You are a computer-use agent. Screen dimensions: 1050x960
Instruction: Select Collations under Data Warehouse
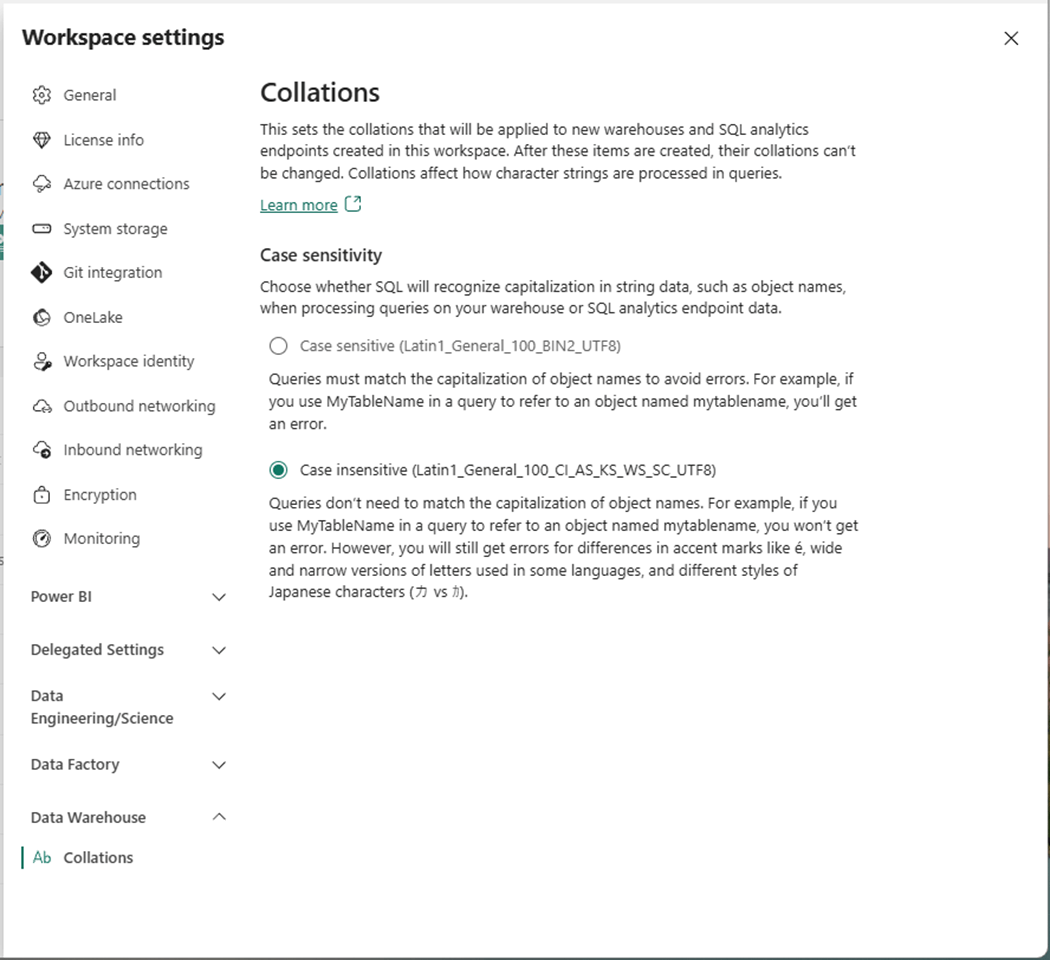(x=98, y=858)
